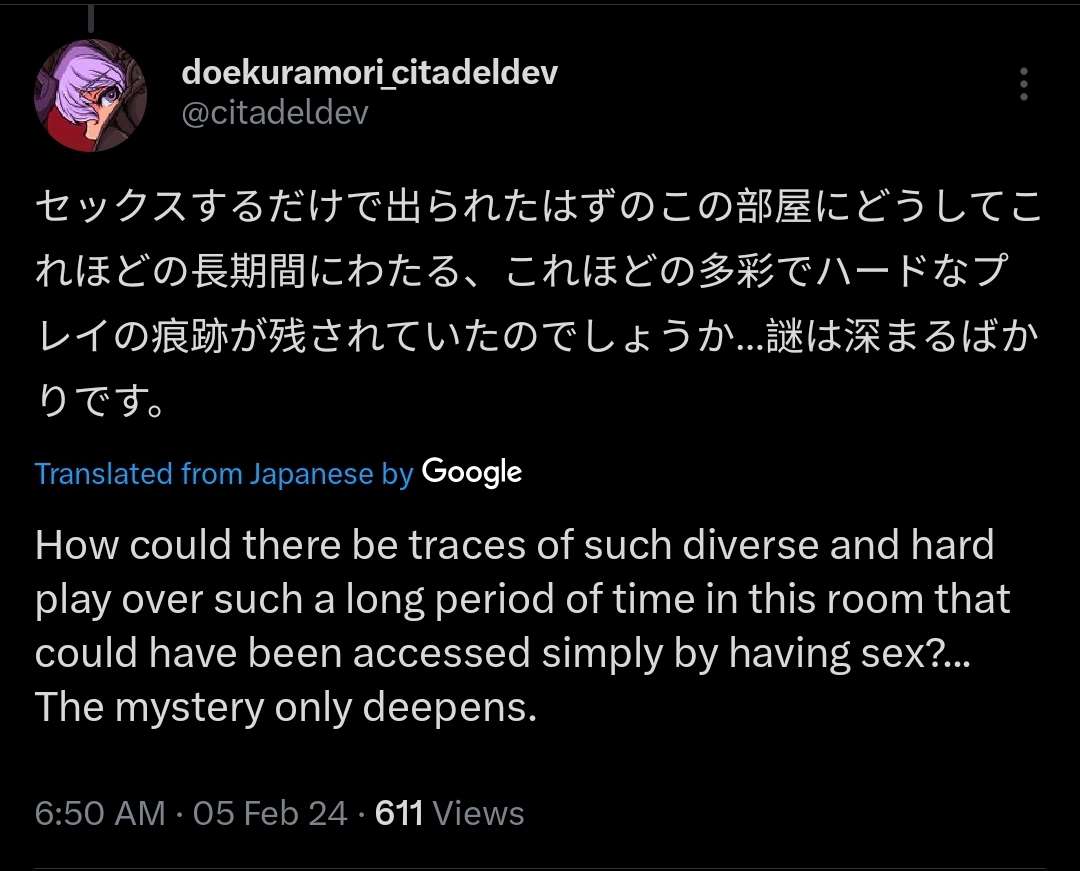Click the "How could there be traces" line

(515, 545)
